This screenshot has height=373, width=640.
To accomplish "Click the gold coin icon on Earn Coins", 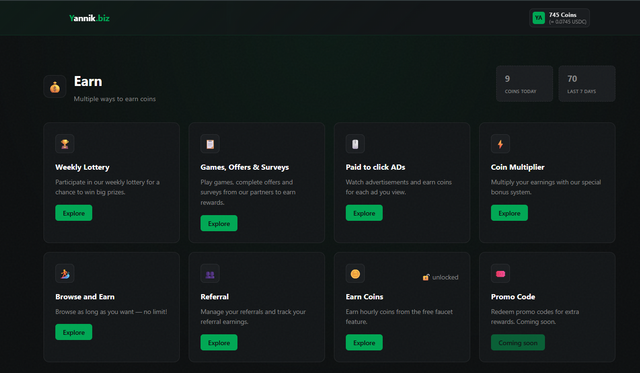I will click(355, 273).
